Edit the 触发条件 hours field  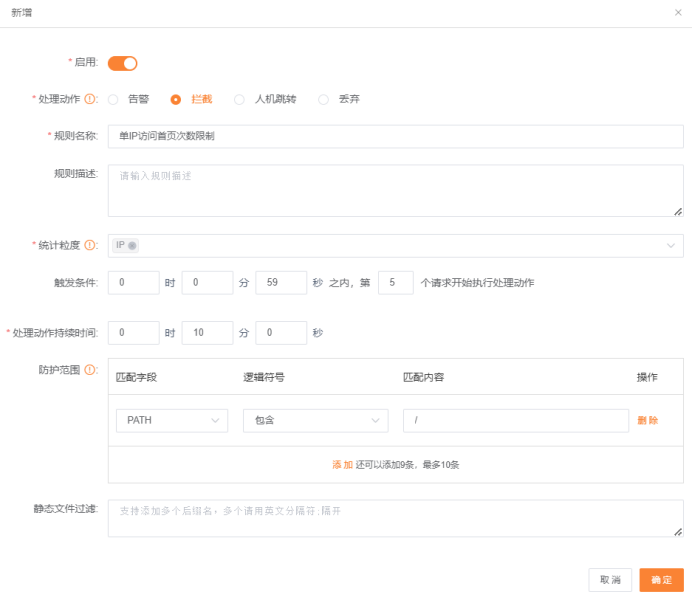tap(134, 282)
